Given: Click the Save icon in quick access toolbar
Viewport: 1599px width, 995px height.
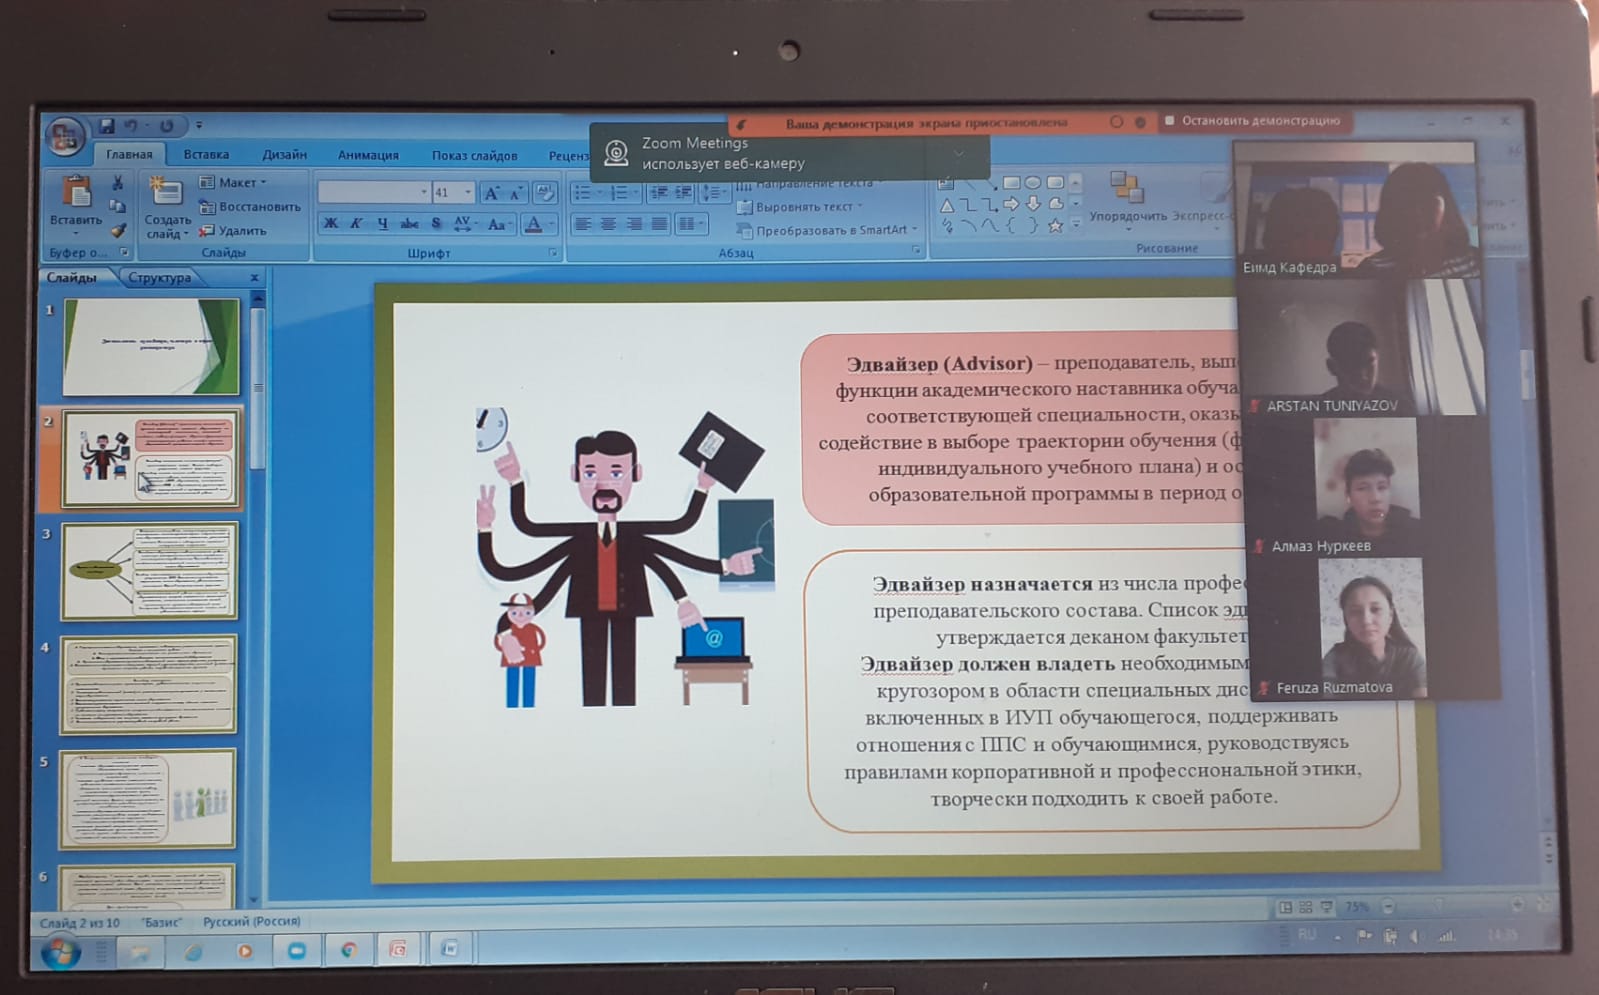Looking at the screenshot, I should tap(106, 126).
